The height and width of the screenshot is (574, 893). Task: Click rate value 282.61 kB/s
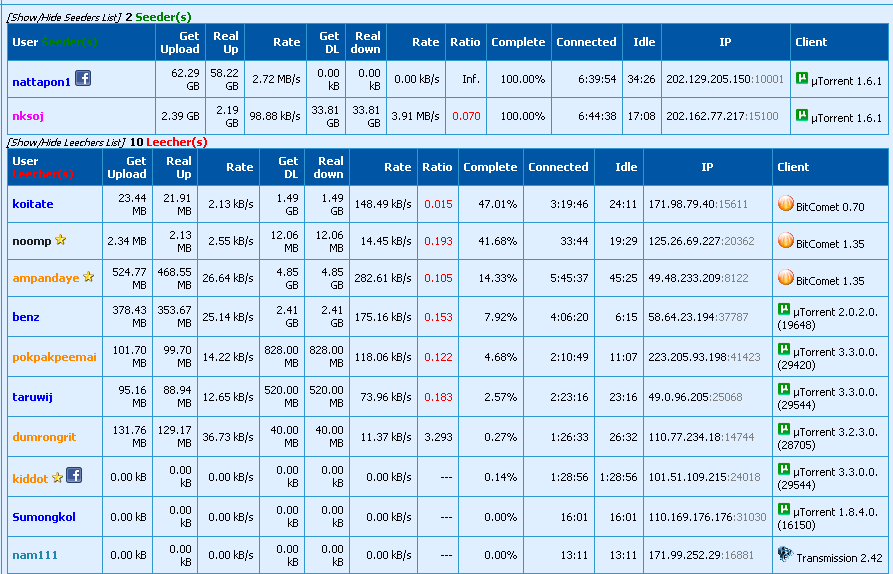coord(383,278)
